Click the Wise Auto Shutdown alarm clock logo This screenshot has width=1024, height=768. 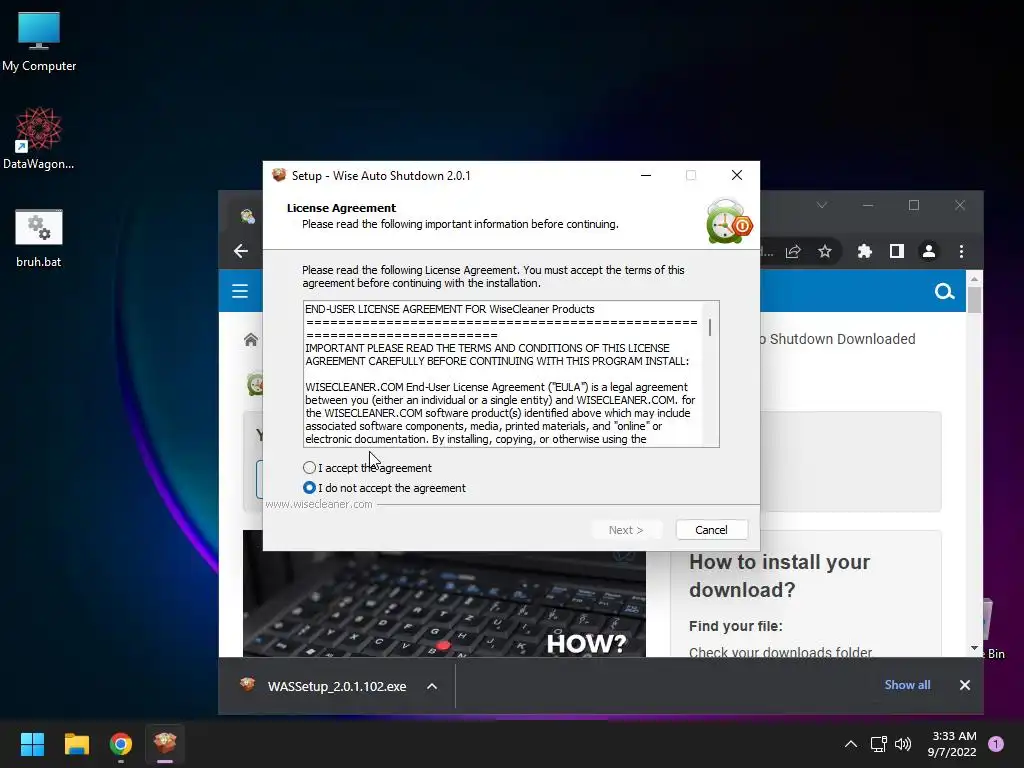(x=729, y=221)
